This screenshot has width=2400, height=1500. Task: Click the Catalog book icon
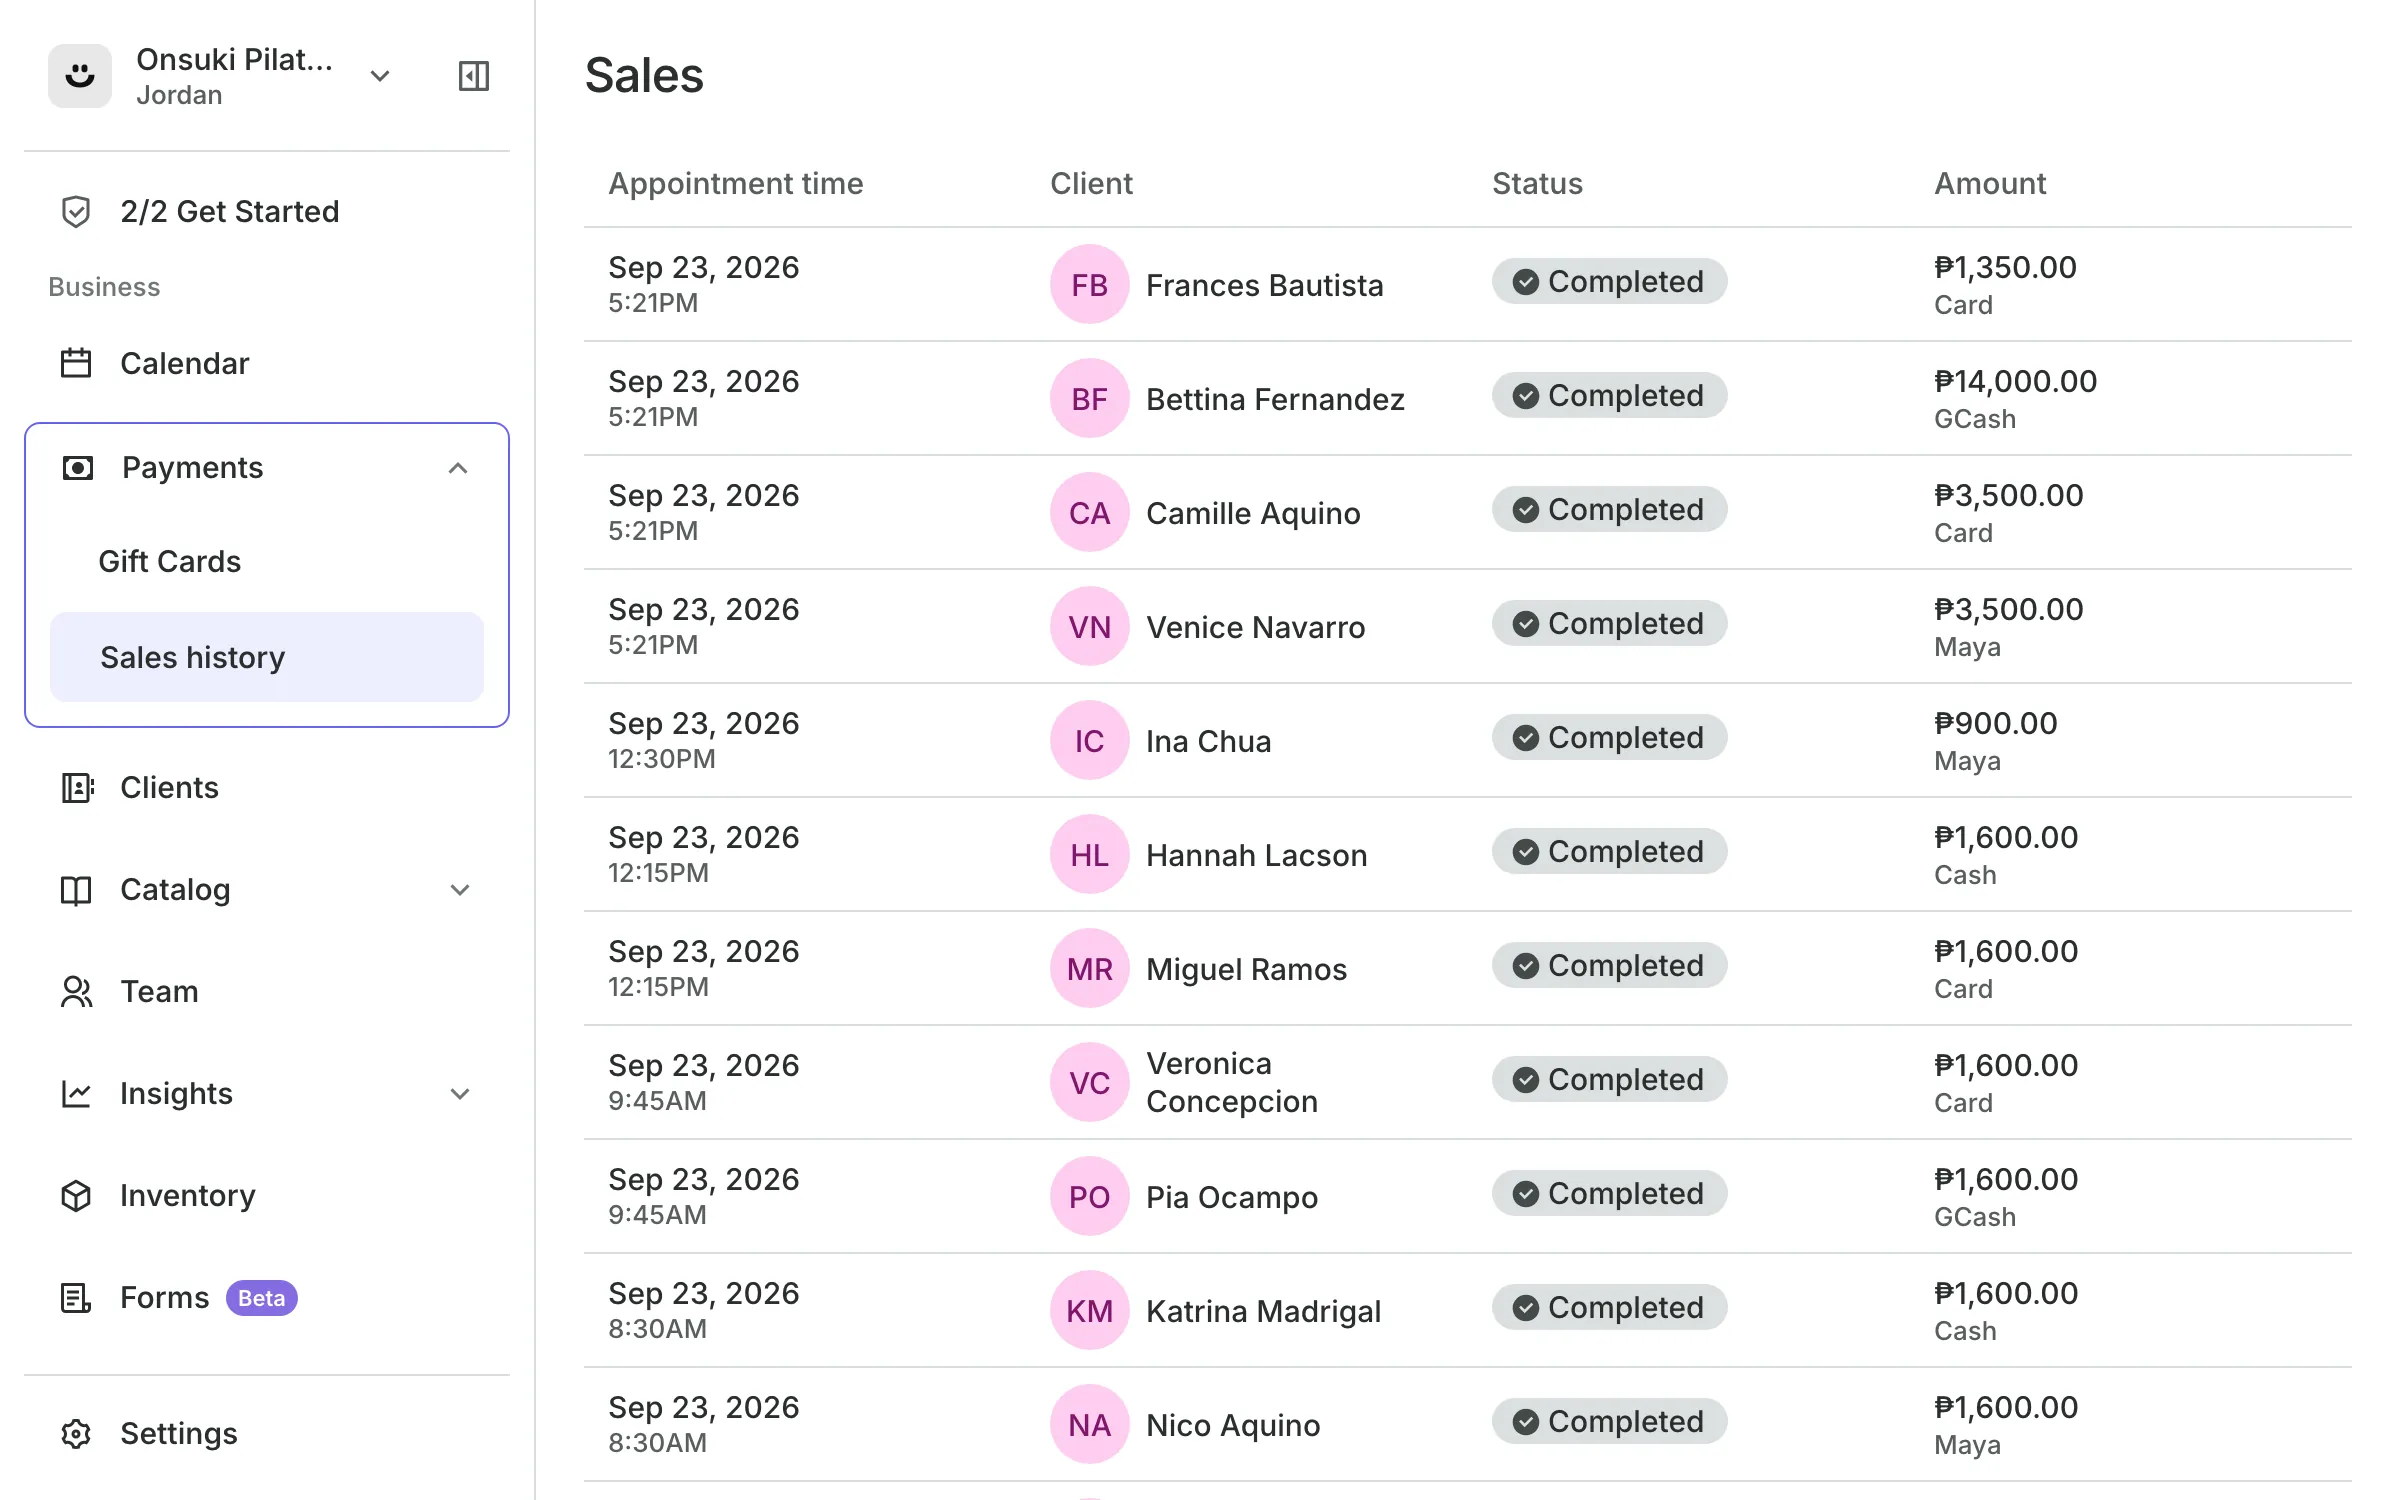[76, 890]
